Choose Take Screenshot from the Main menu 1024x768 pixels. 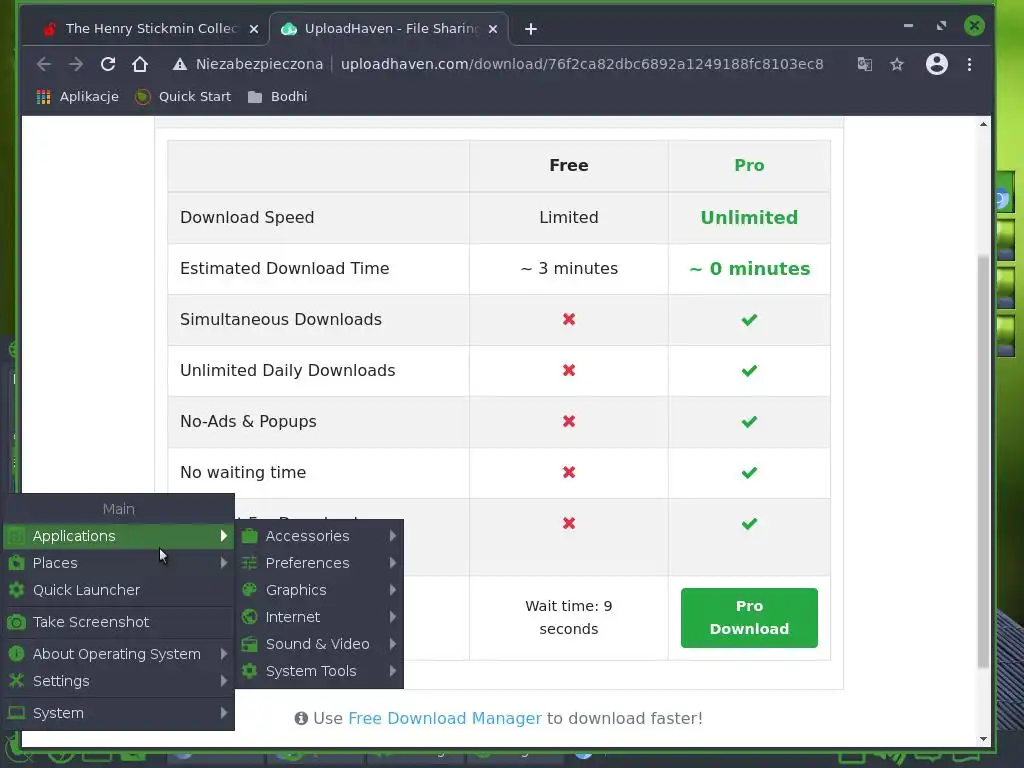coord(118,622)
